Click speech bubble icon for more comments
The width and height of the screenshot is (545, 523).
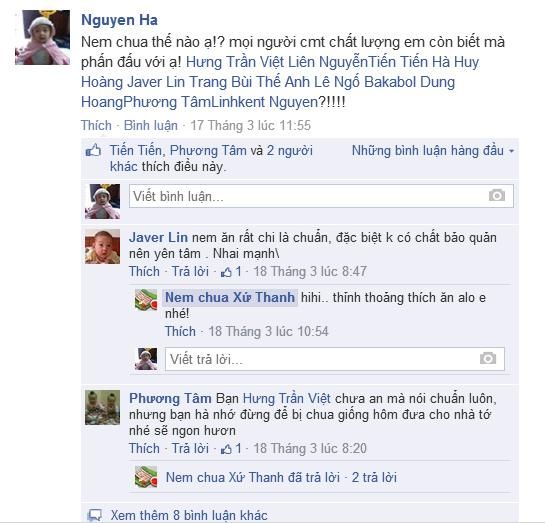tap(95, 515)
